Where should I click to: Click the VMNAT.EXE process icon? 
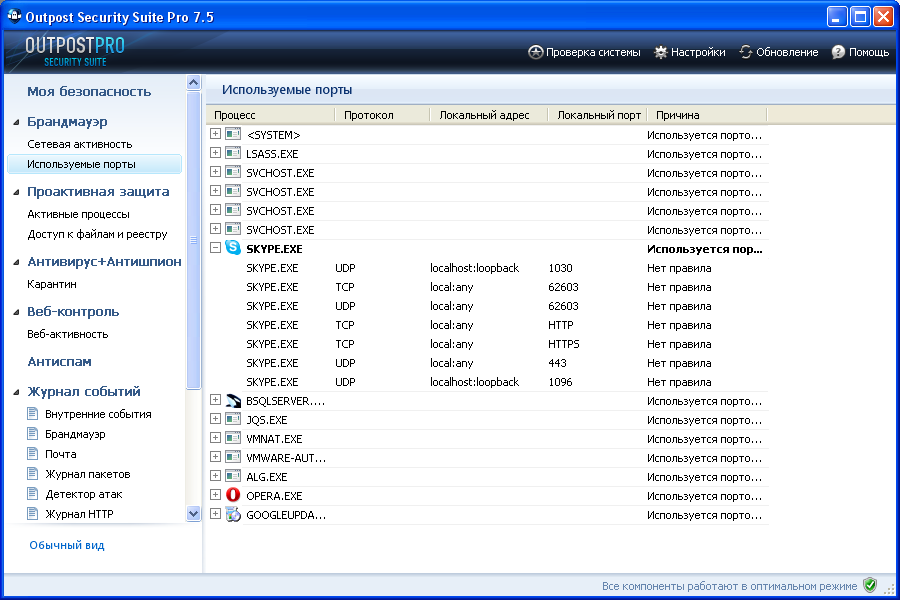[x=232, y=438]
